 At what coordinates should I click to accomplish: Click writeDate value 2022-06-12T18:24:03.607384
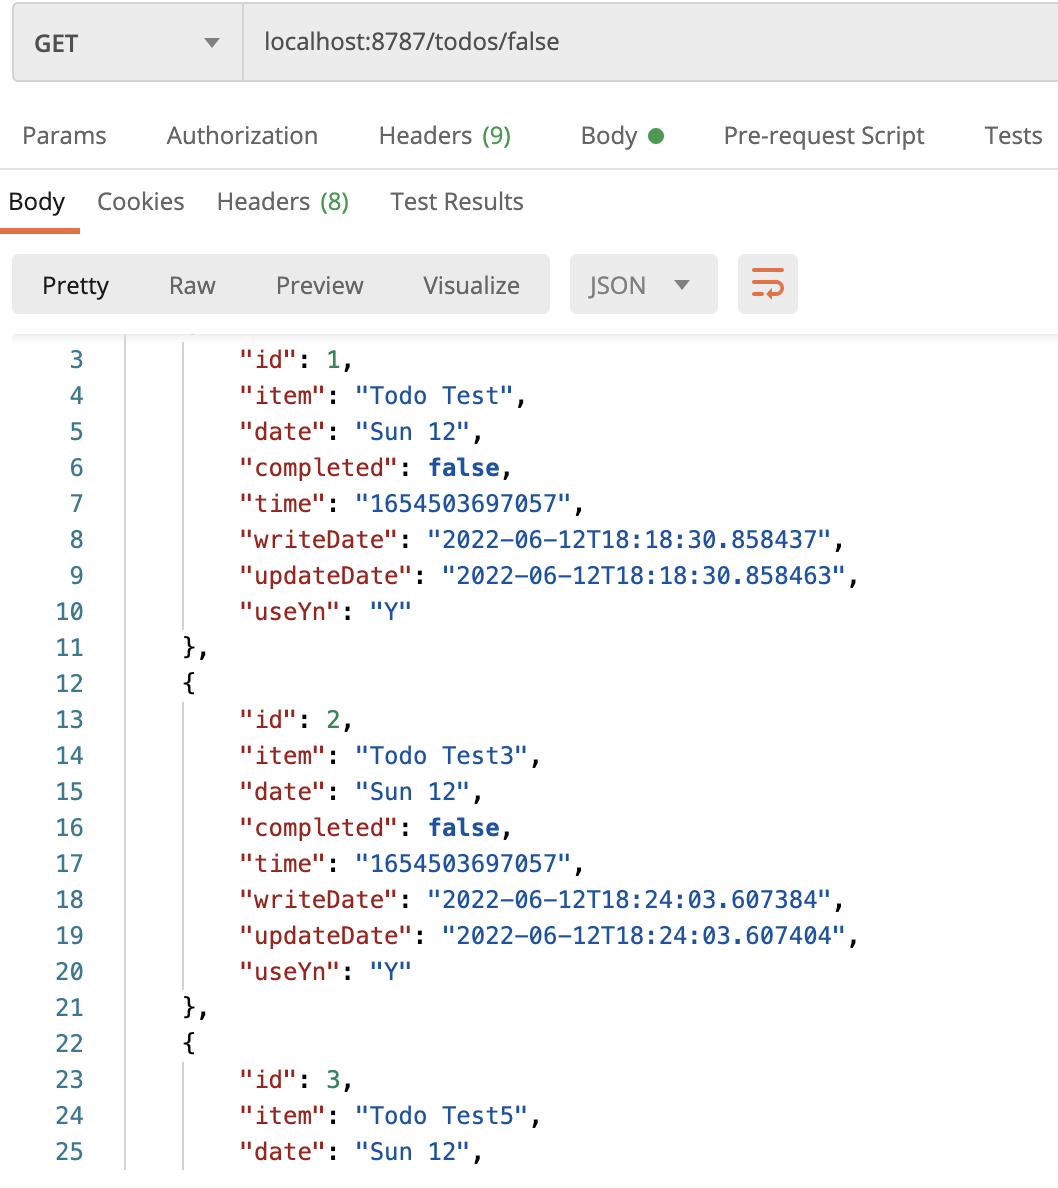pyautogui.click(x=629, y=899)
